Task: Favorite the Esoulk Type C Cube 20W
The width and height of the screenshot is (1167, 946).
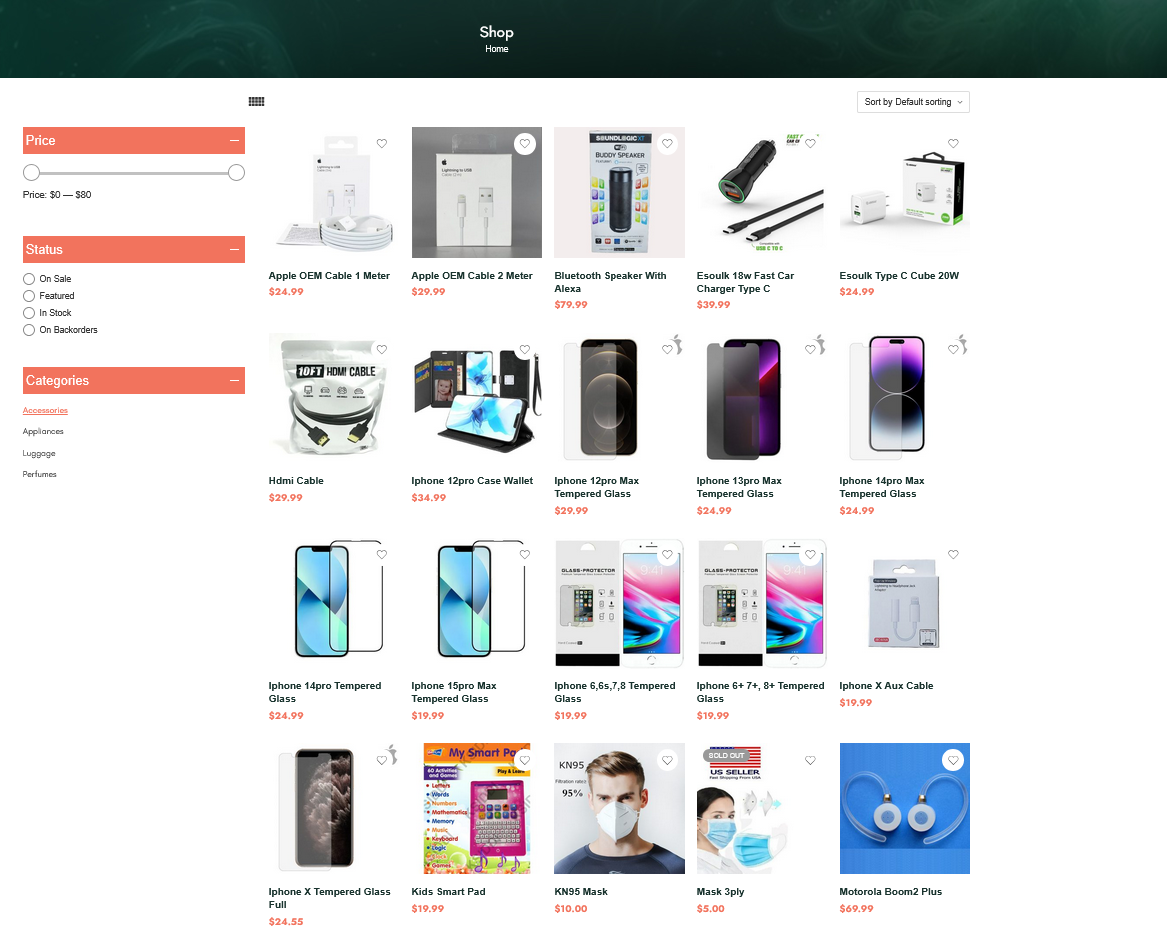Action: [x=953, y=144]
